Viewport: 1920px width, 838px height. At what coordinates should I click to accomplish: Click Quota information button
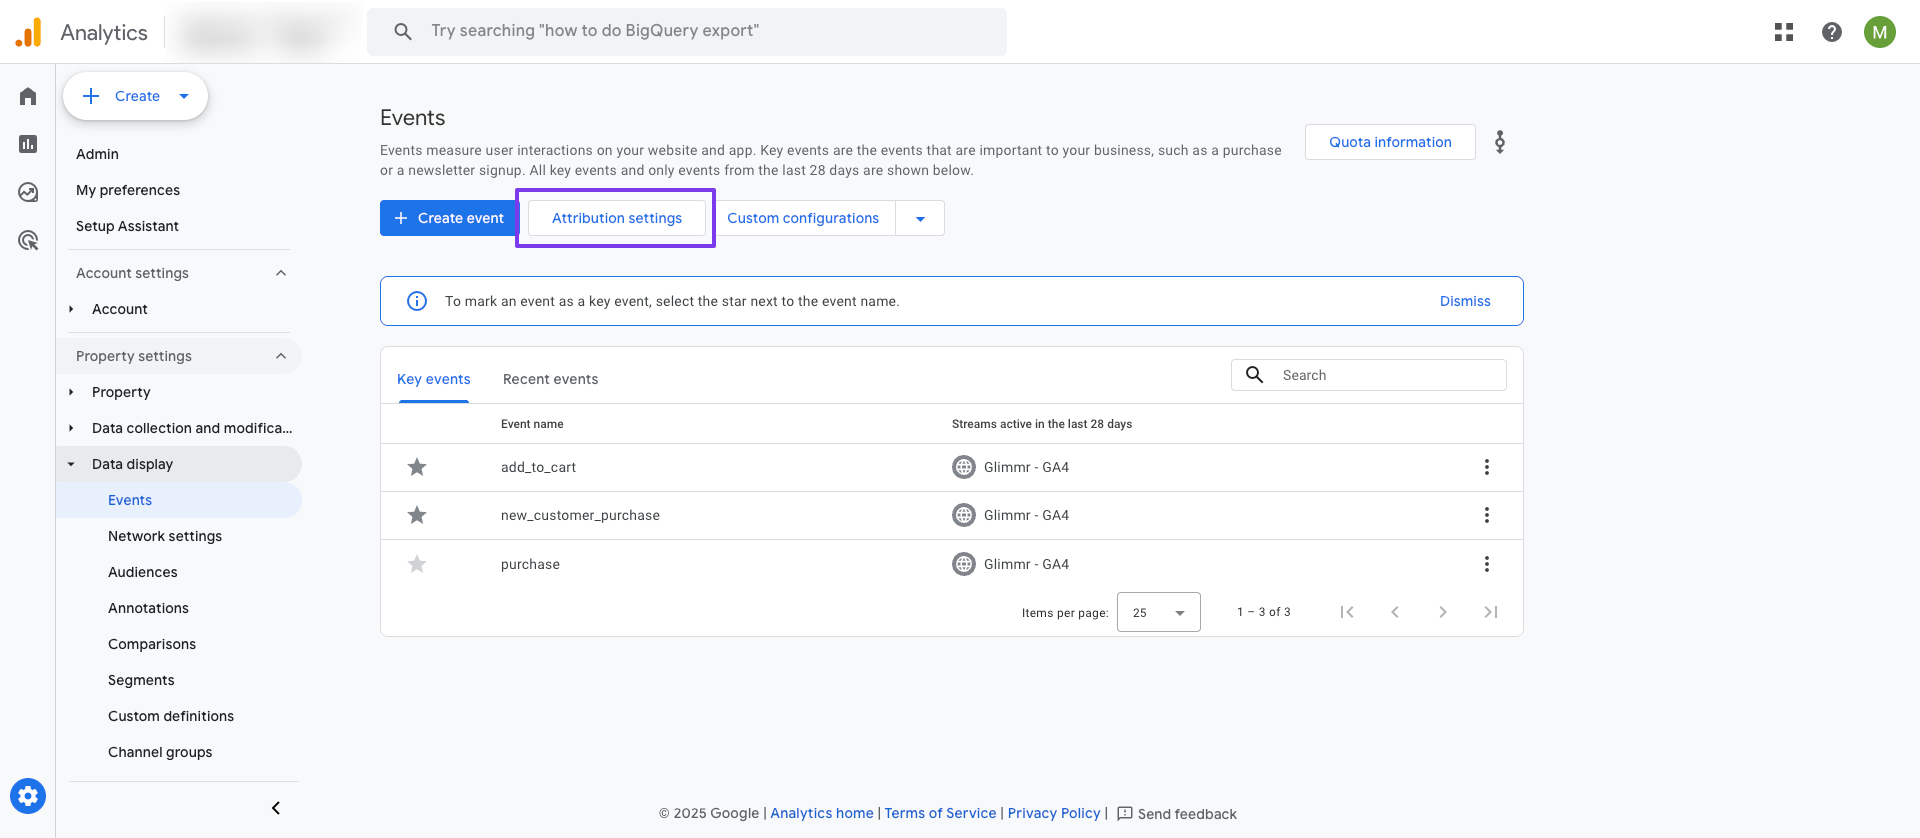pos(1390,142)
